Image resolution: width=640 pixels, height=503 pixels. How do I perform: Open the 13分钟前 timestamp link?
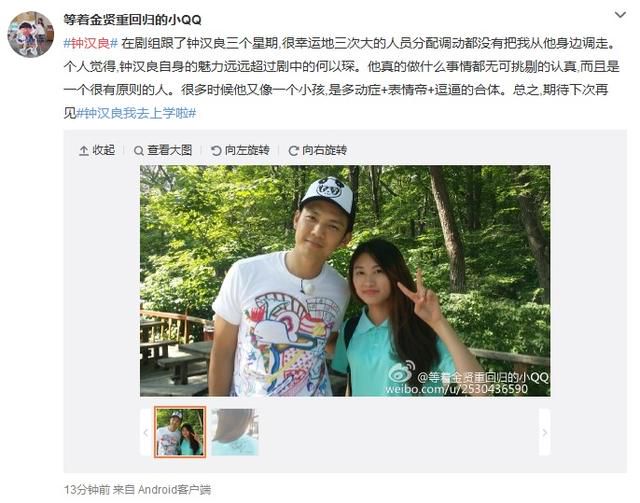(87, 490)
